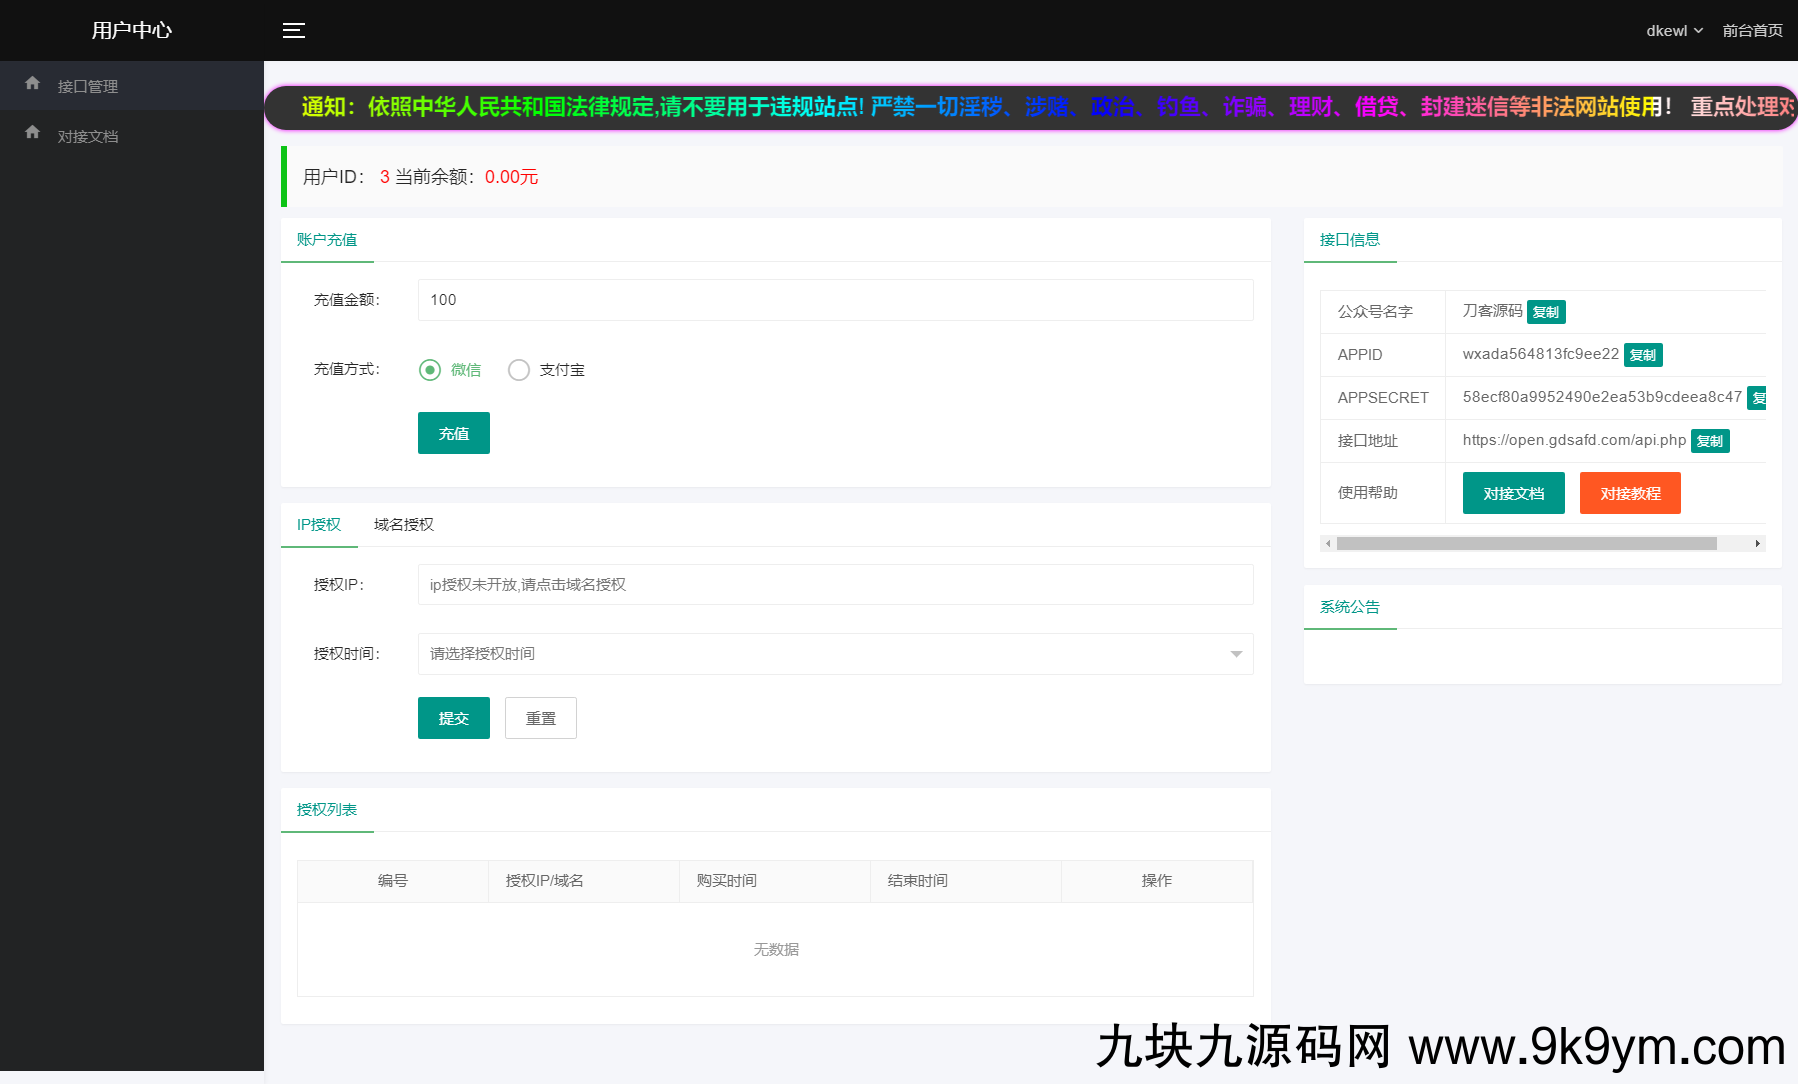Copy the 公众号名字 value 刀客源码

(1545, 312)
